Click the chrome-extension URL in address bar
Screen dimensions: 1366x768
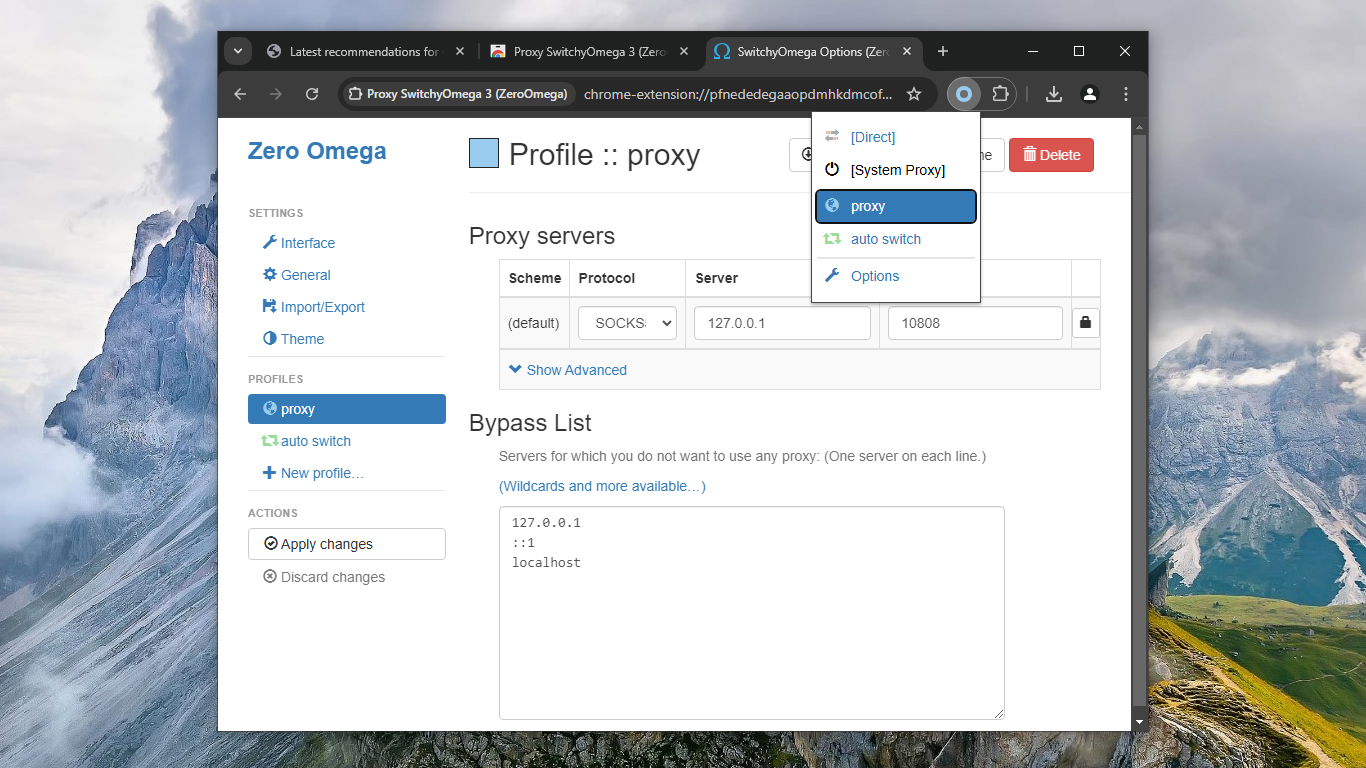pyautogui.click(x=738, y=94)
